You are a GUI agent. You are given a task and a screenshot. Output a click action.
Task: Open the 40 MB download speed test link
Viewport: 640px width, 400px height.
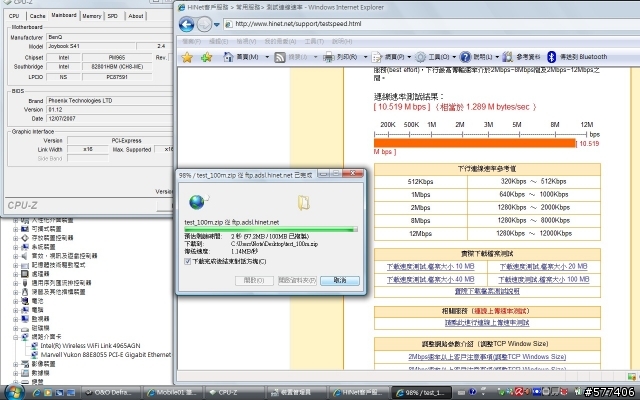tap(430, 280)
